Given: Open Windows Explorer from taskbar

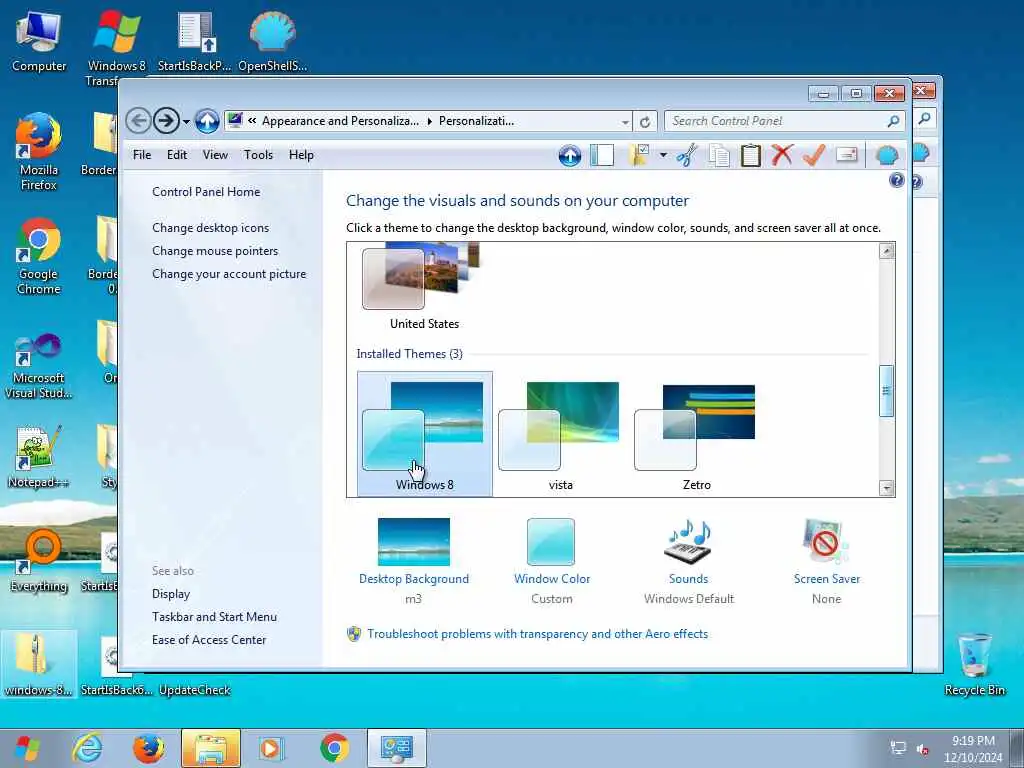Looking at the screenshot, I should coord(211,748).
